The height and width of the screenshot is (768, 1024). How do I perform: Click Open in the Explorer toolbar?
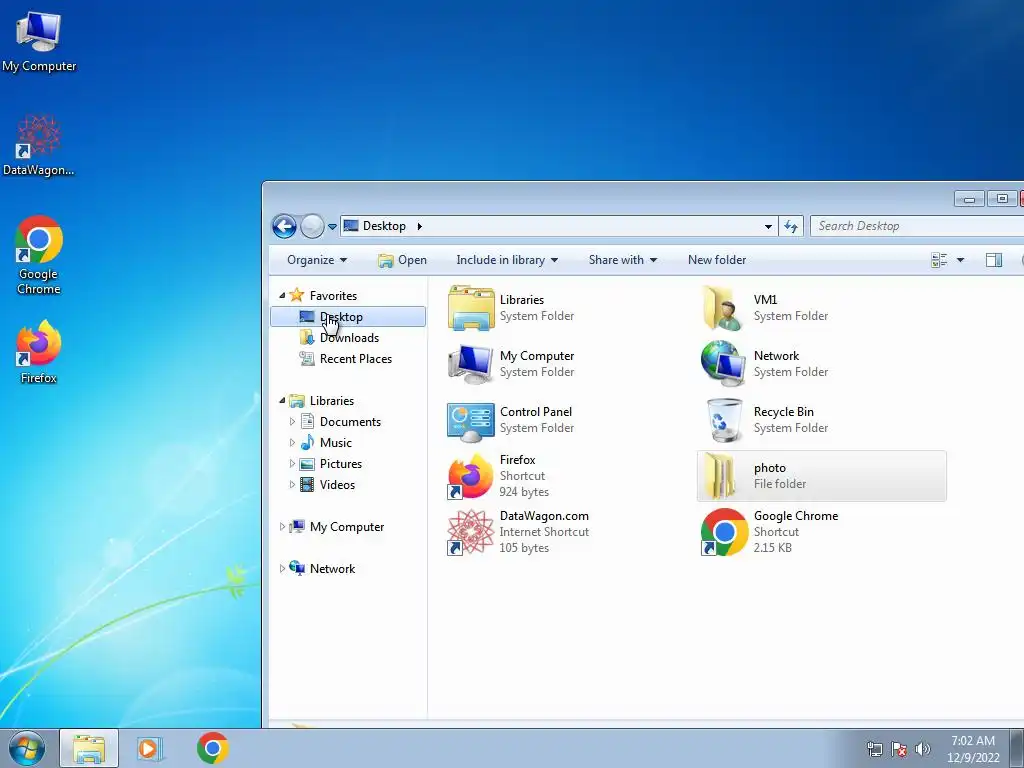click(x=402, y=260)
